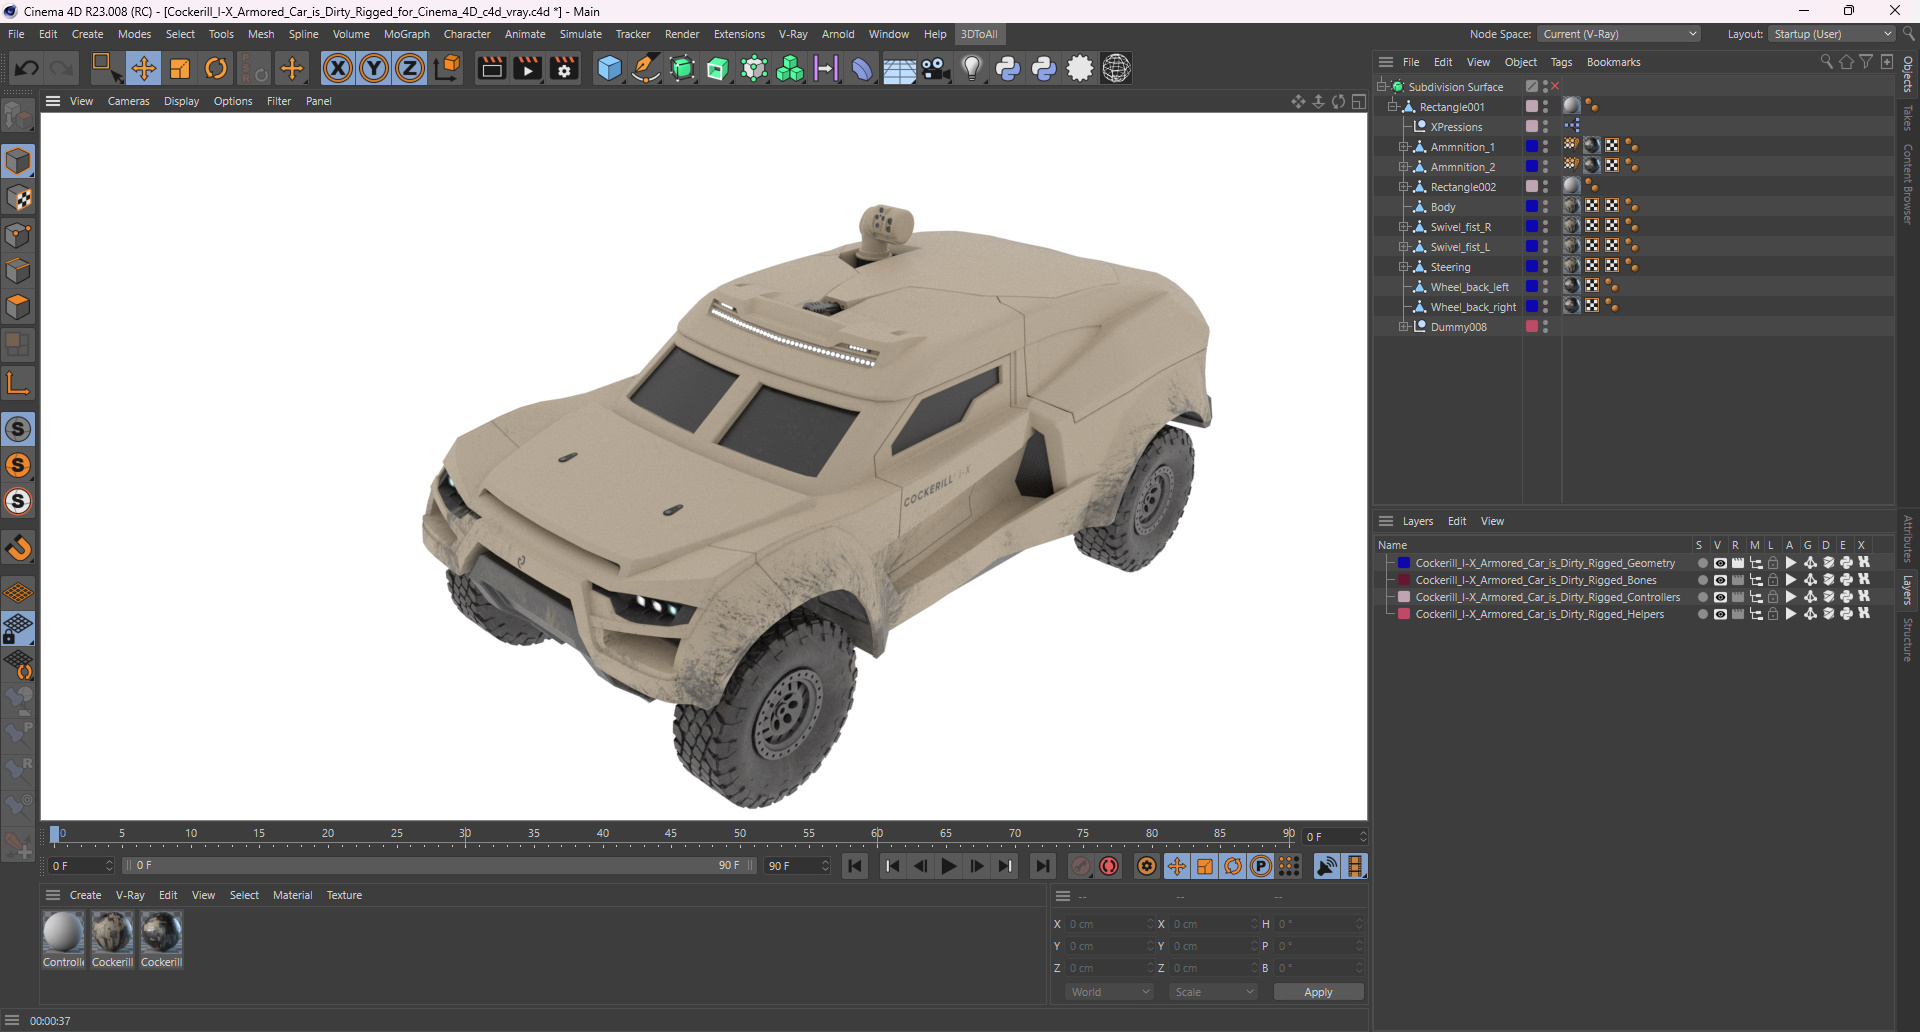Add a Cube primitive object
1920x1032 pixels.
[x=609, y=68]
